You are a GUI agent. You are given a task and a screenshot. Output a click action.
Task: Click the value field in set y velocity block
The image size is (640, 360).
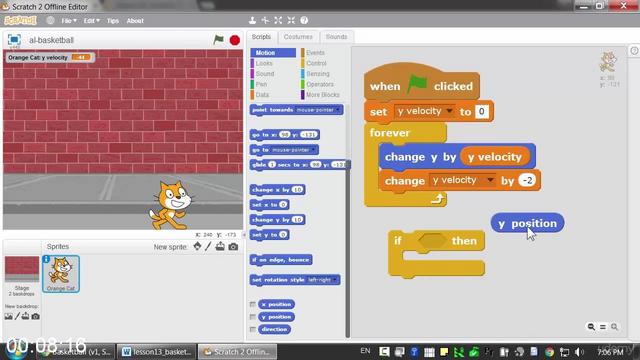[x=482, y=111]
